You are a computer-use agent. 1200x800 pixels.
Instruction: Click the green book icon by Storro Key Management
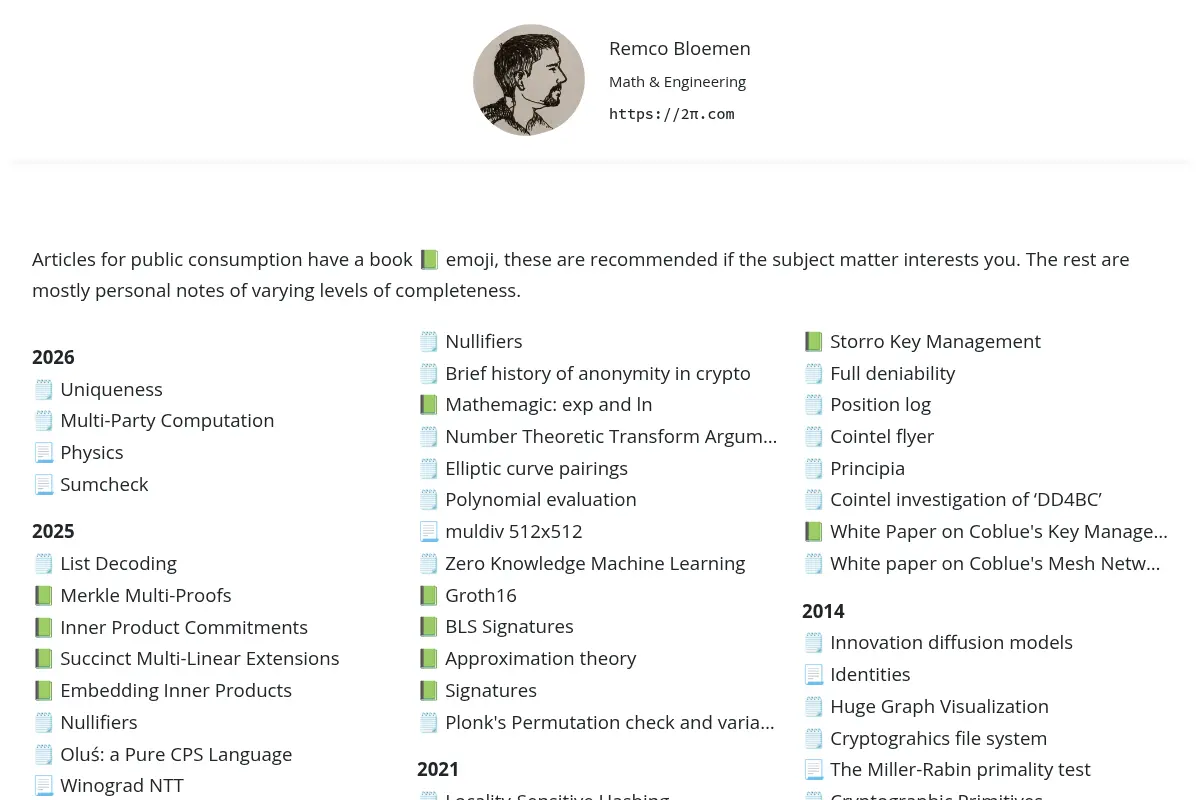tap(813, 341)
